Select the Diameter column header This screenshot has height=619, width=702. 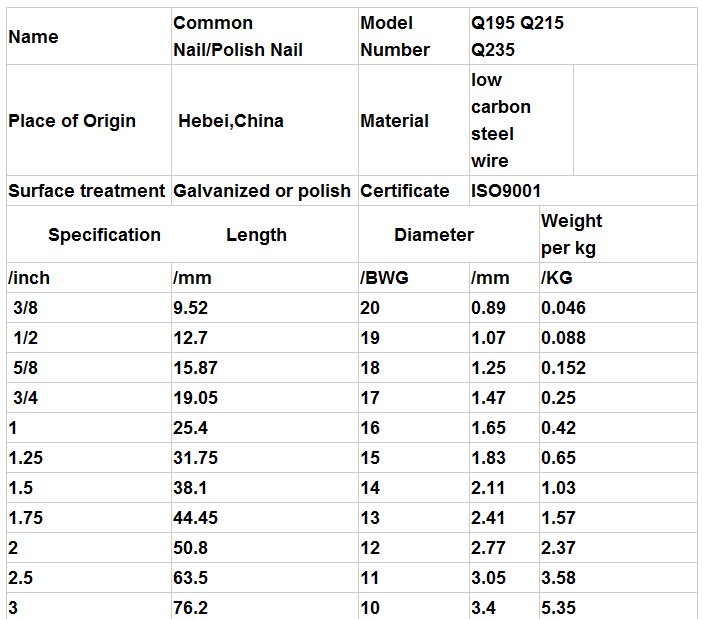(434, 235)
